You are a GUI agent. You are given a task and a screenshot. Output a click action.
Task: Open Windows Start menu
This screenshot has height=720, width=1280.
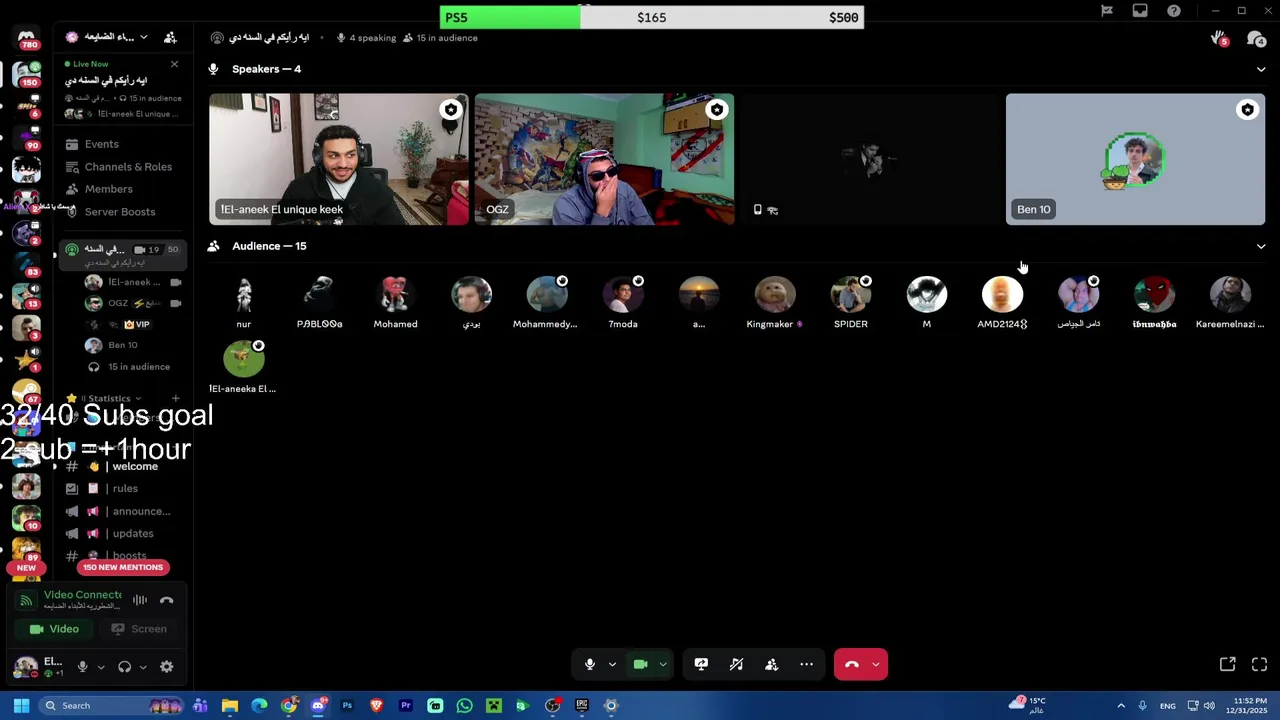coord(21,706)
